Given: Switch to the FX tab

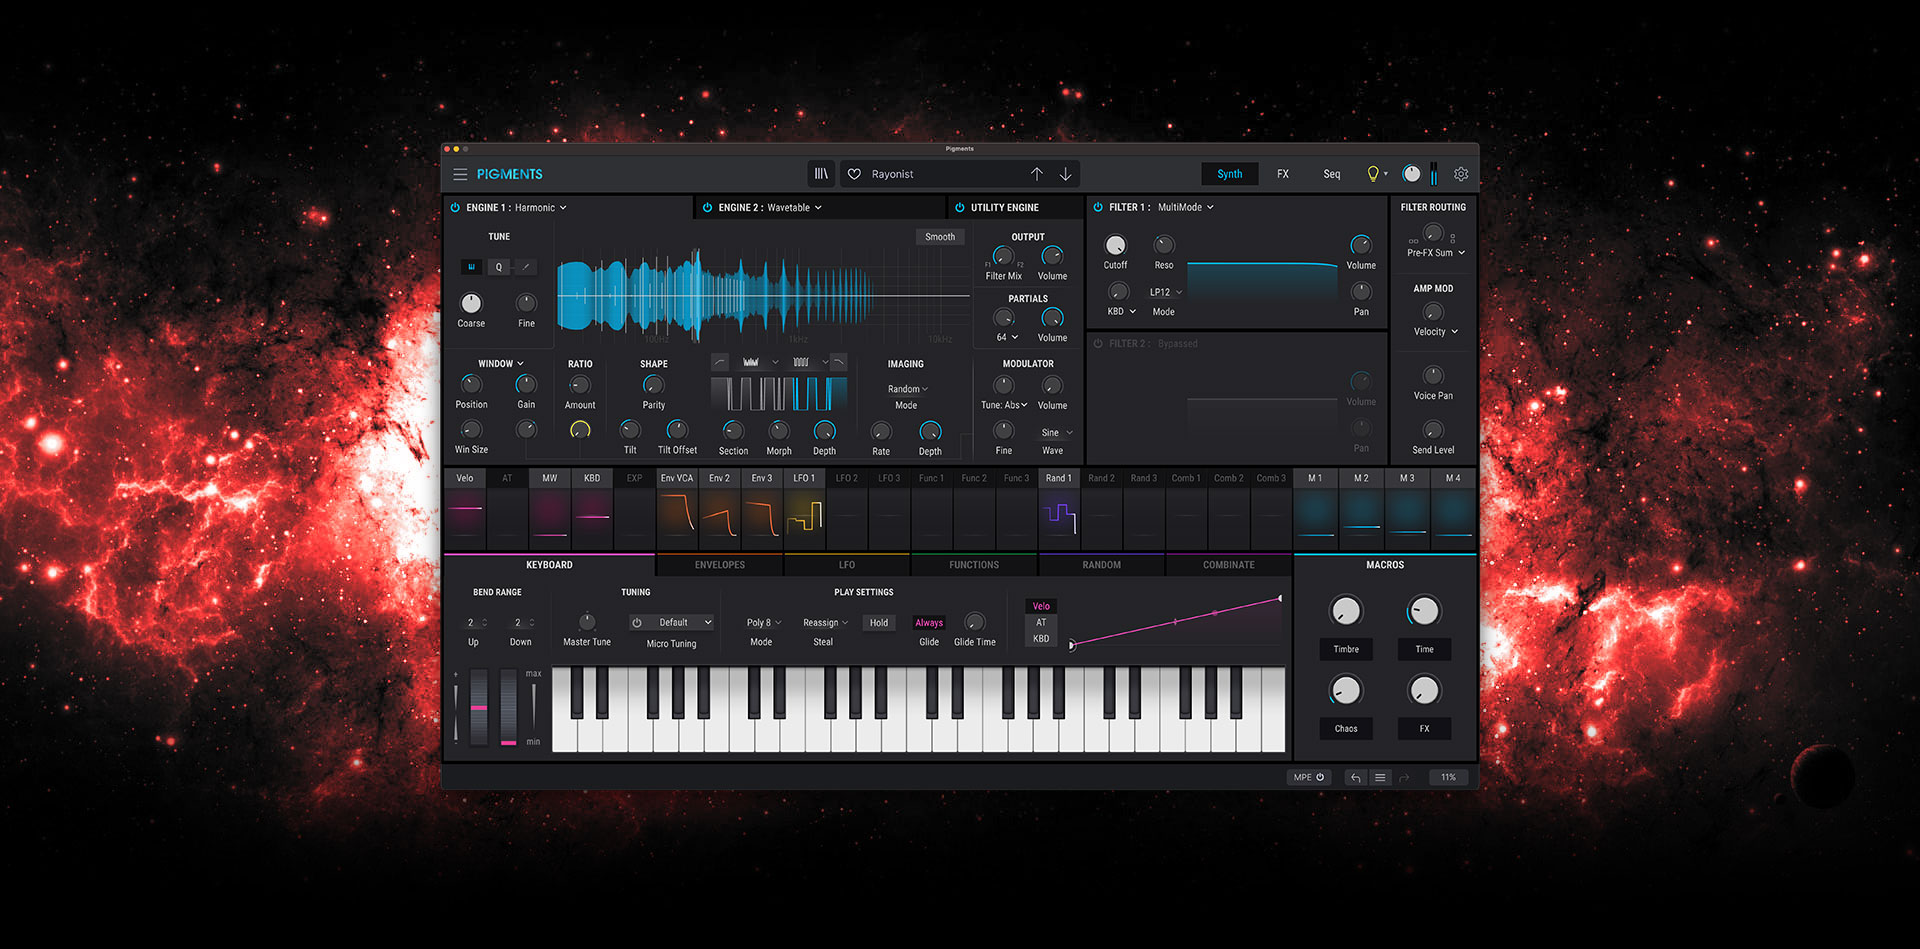Looking at the screenshot, I should click(x=1282, y=174).
